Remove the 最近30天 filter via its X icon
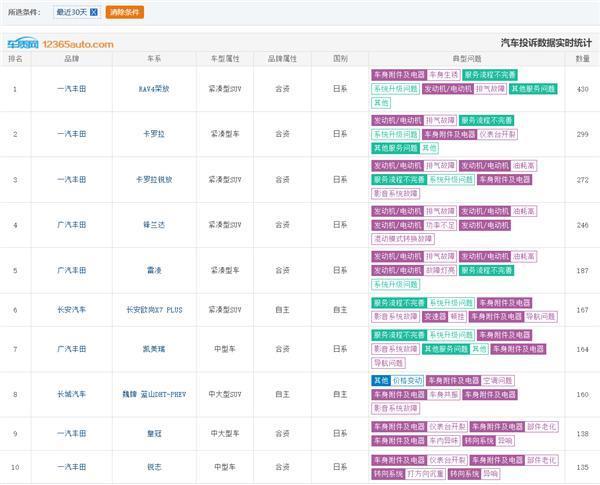This screenshot has width=600, height=485. click(x=94, y=12)
